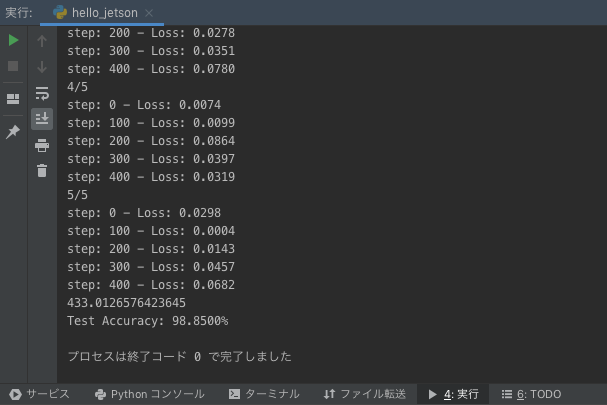Click line with Loss: 0.0682
Screen dimensions: 607x405
pyautogui.click(x=151, y=285)
